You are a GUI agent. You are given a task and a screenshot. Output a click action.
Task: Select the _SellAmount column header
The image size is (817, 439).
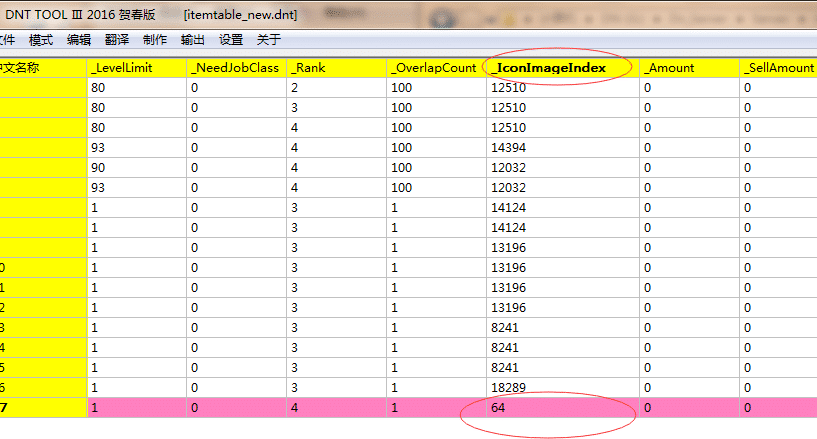coord(778,68)
